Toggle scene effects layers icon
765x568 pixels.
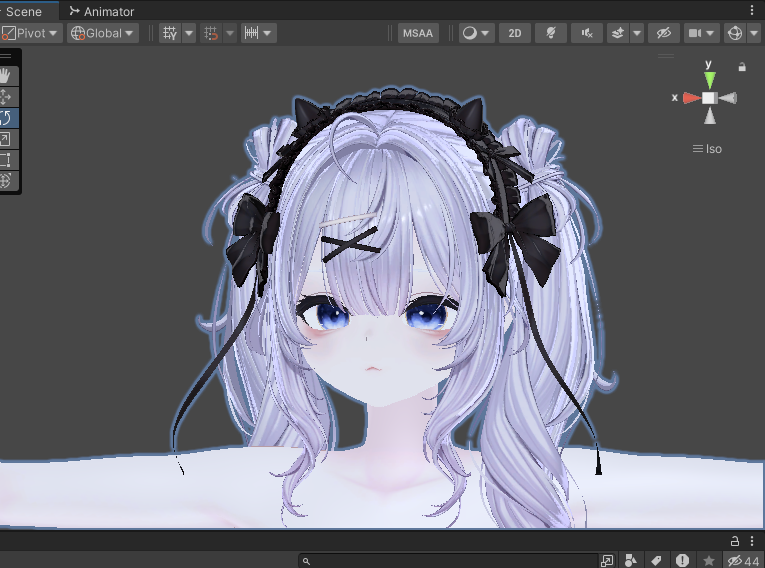point(618,33)
